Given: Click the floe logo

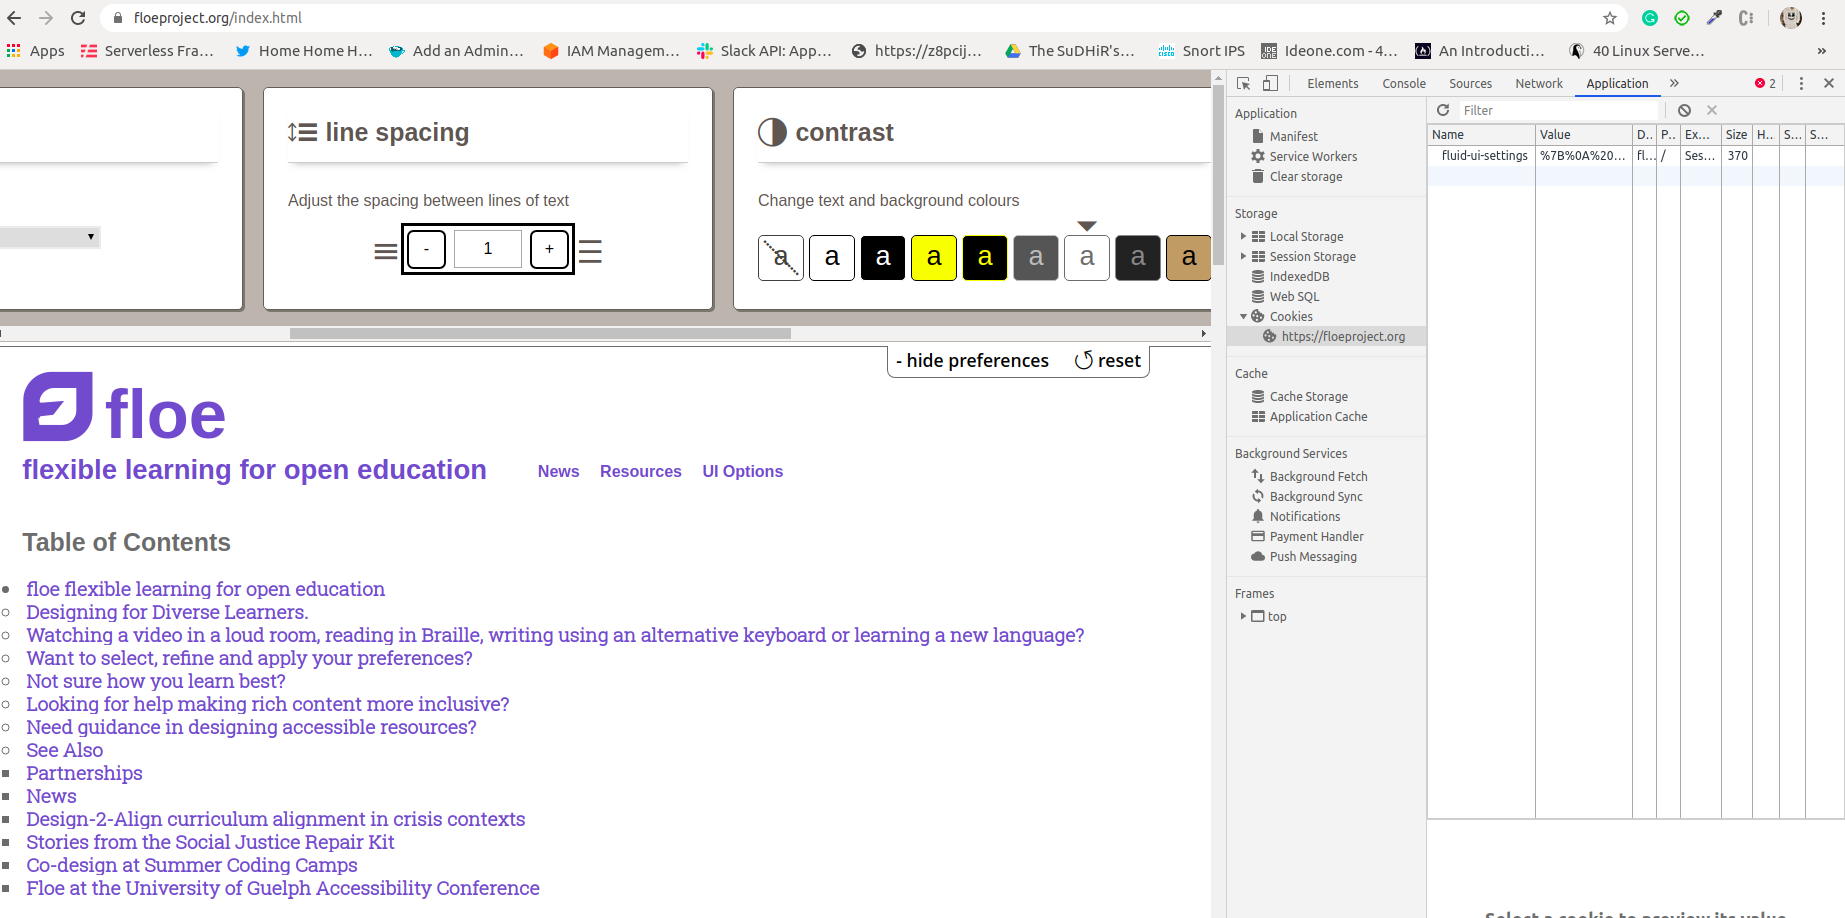Looking at the screenshot, I should pyautogui.click(x=124, y=408).
